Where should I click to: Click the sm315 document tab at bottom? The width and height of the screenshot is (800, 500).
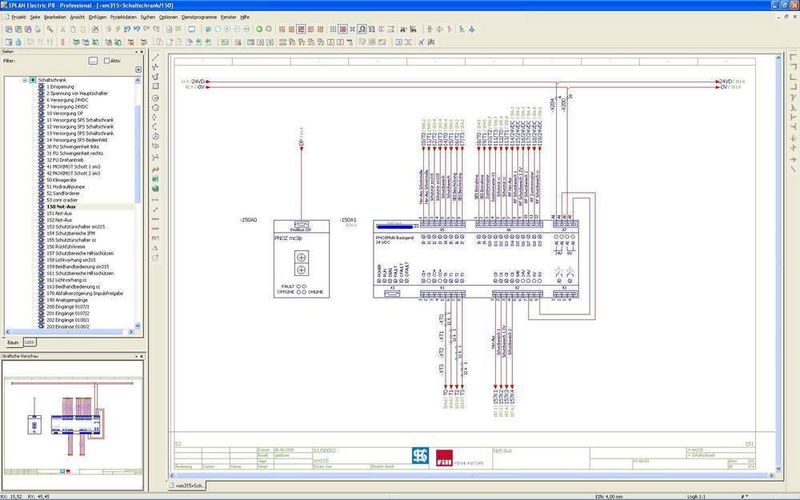(x=187, y=486)
